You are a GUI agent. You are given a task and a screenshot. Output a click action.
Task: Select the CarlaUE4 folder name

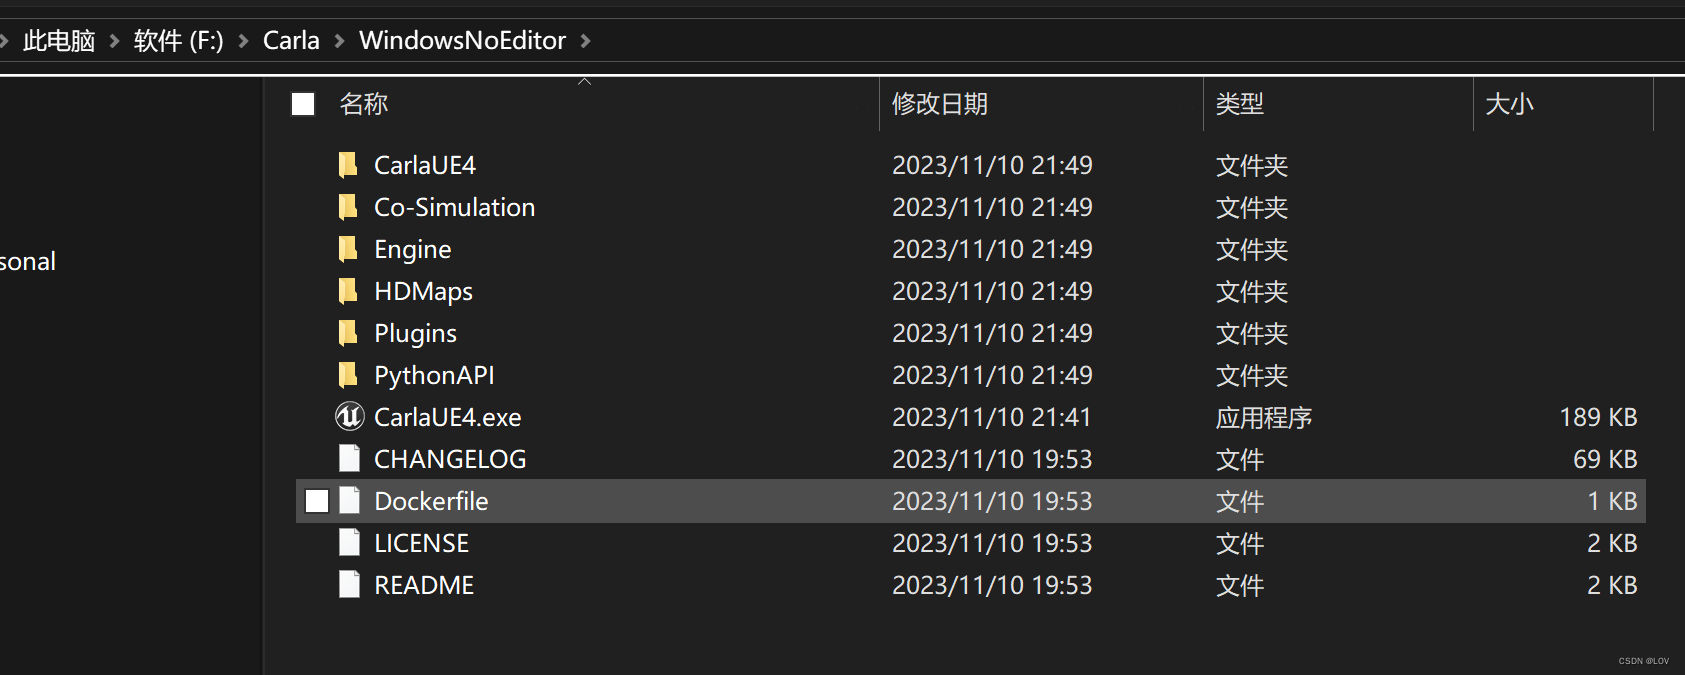click(x=425, y=165)
